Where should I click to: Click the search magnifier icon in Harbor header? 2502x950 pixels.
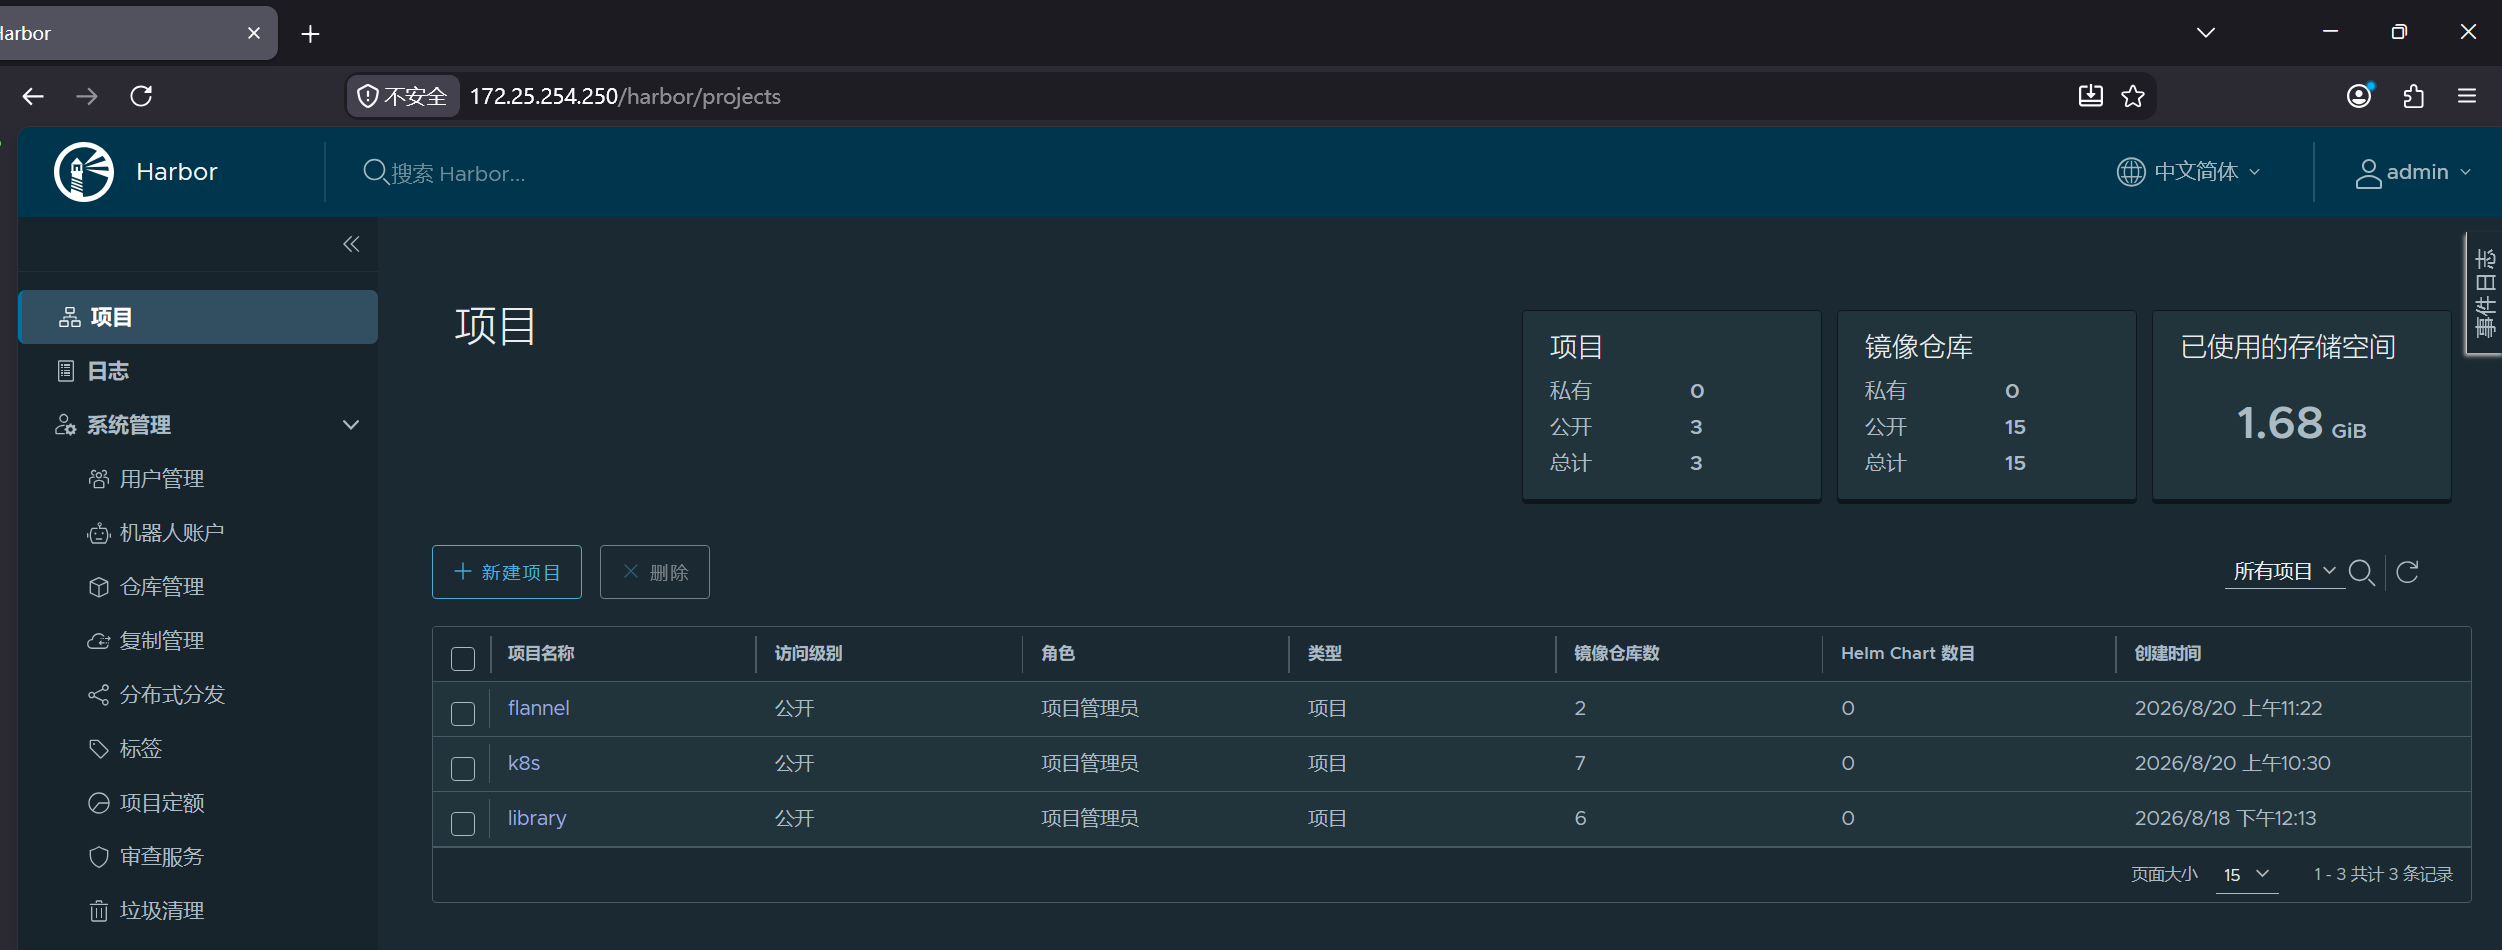coord(375,172)
